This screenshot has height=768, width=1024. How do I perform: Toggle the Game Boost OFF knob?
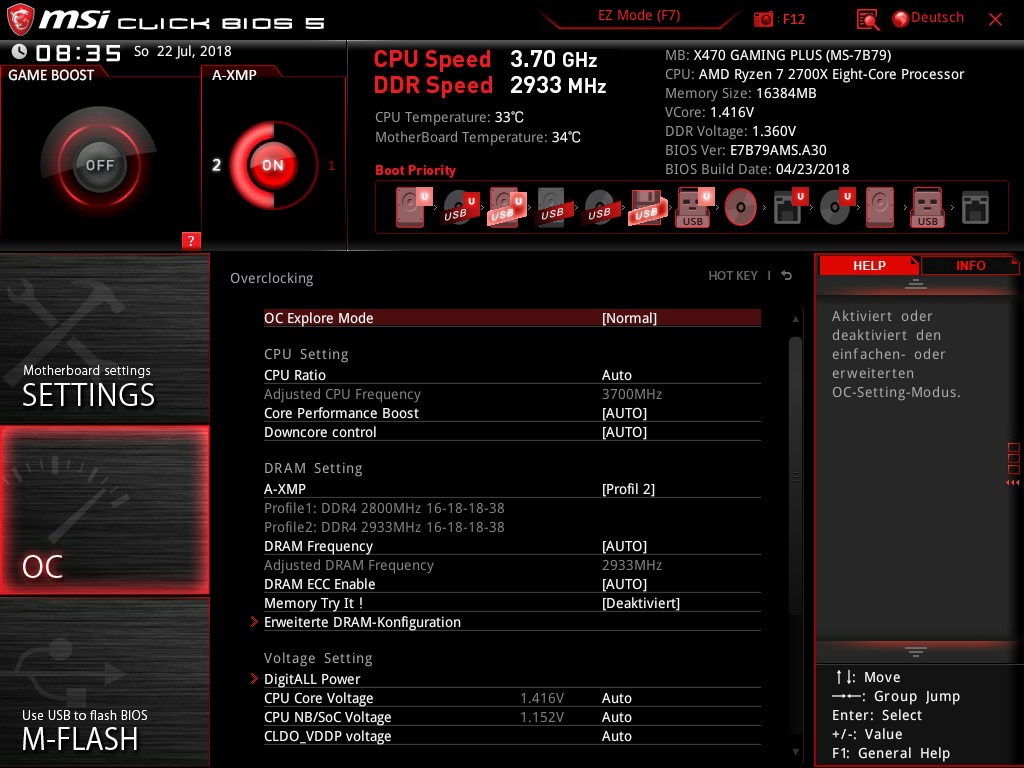pos(99,165)
